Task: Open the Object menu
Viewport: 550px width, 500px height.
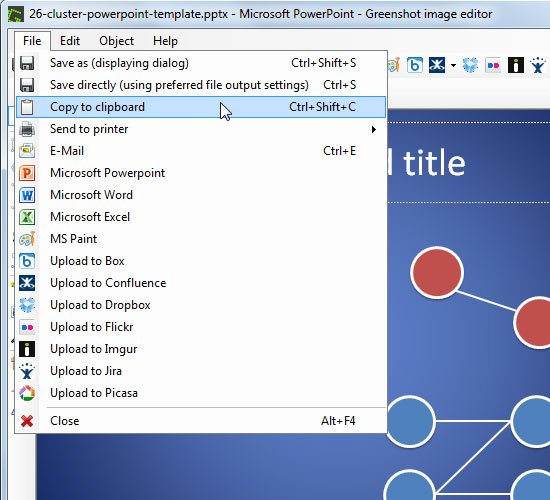Action: click(x=116, y=41)
